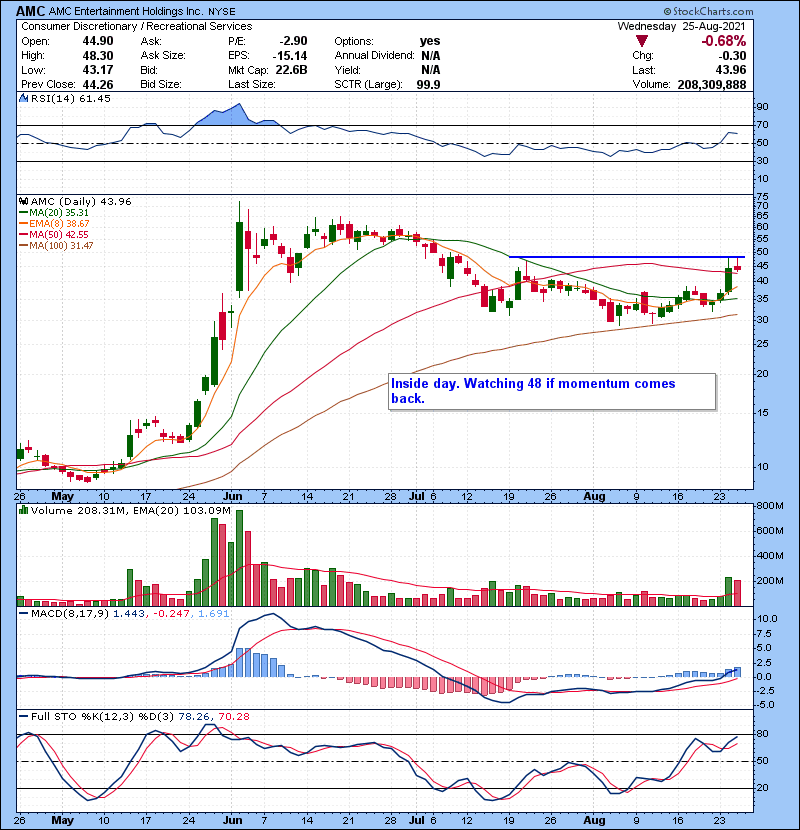This screenshot has width=800, height=830.
Task: Click the EMA(8) 38.67 legend entry
Action: (x=54, y=224)
